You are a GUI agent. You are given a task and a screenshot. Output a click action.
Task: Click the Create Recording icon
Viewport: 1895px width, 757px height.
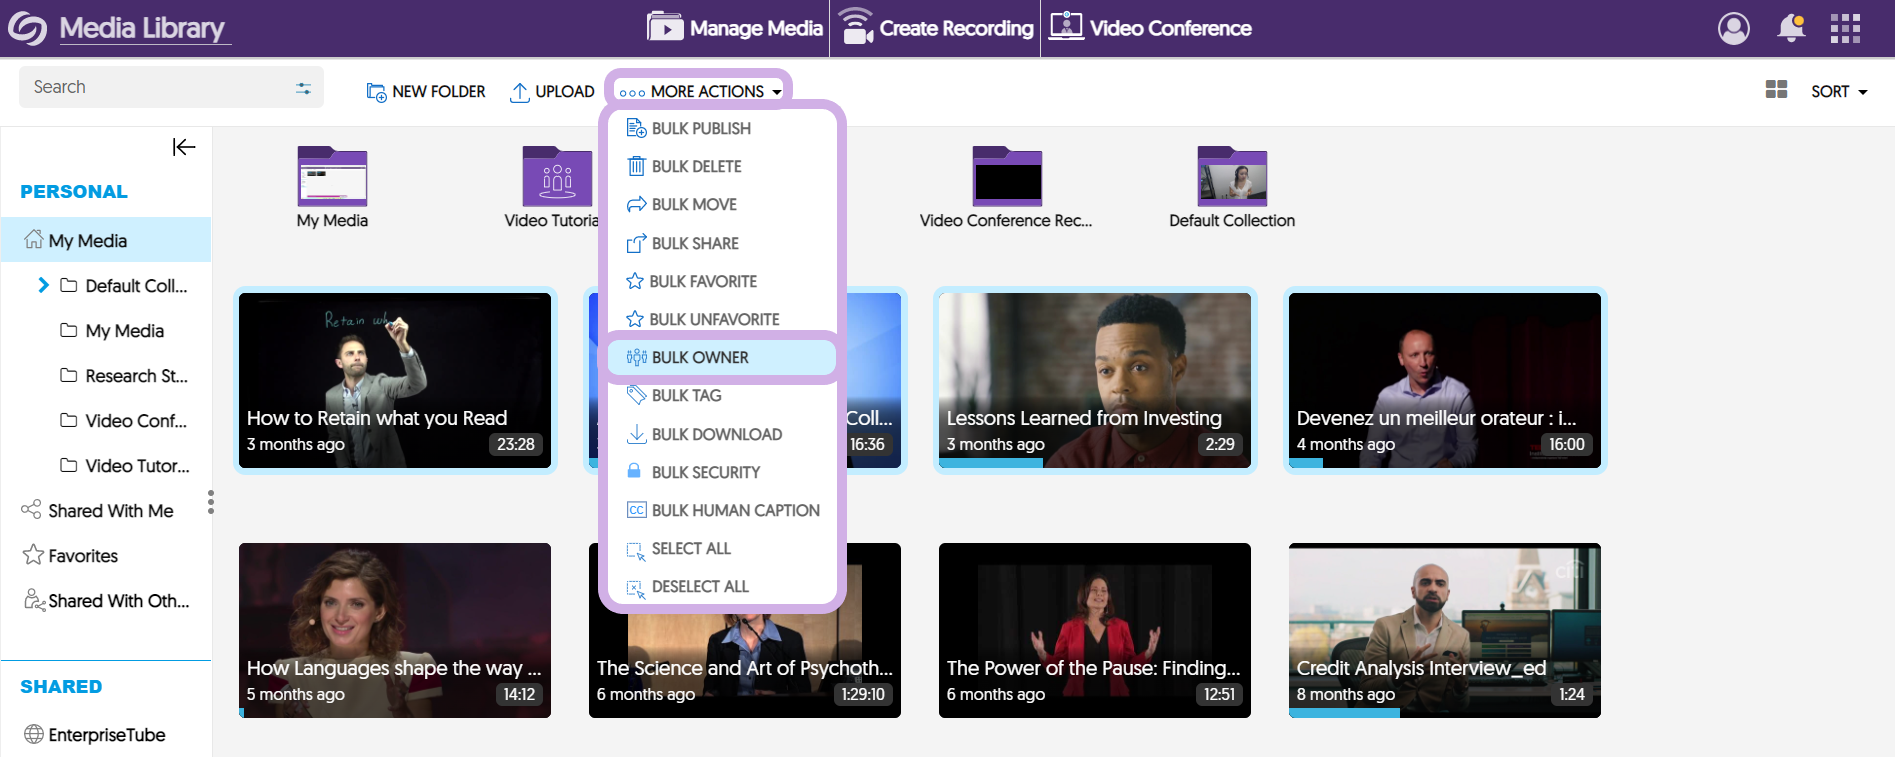[x=856, y=27]
